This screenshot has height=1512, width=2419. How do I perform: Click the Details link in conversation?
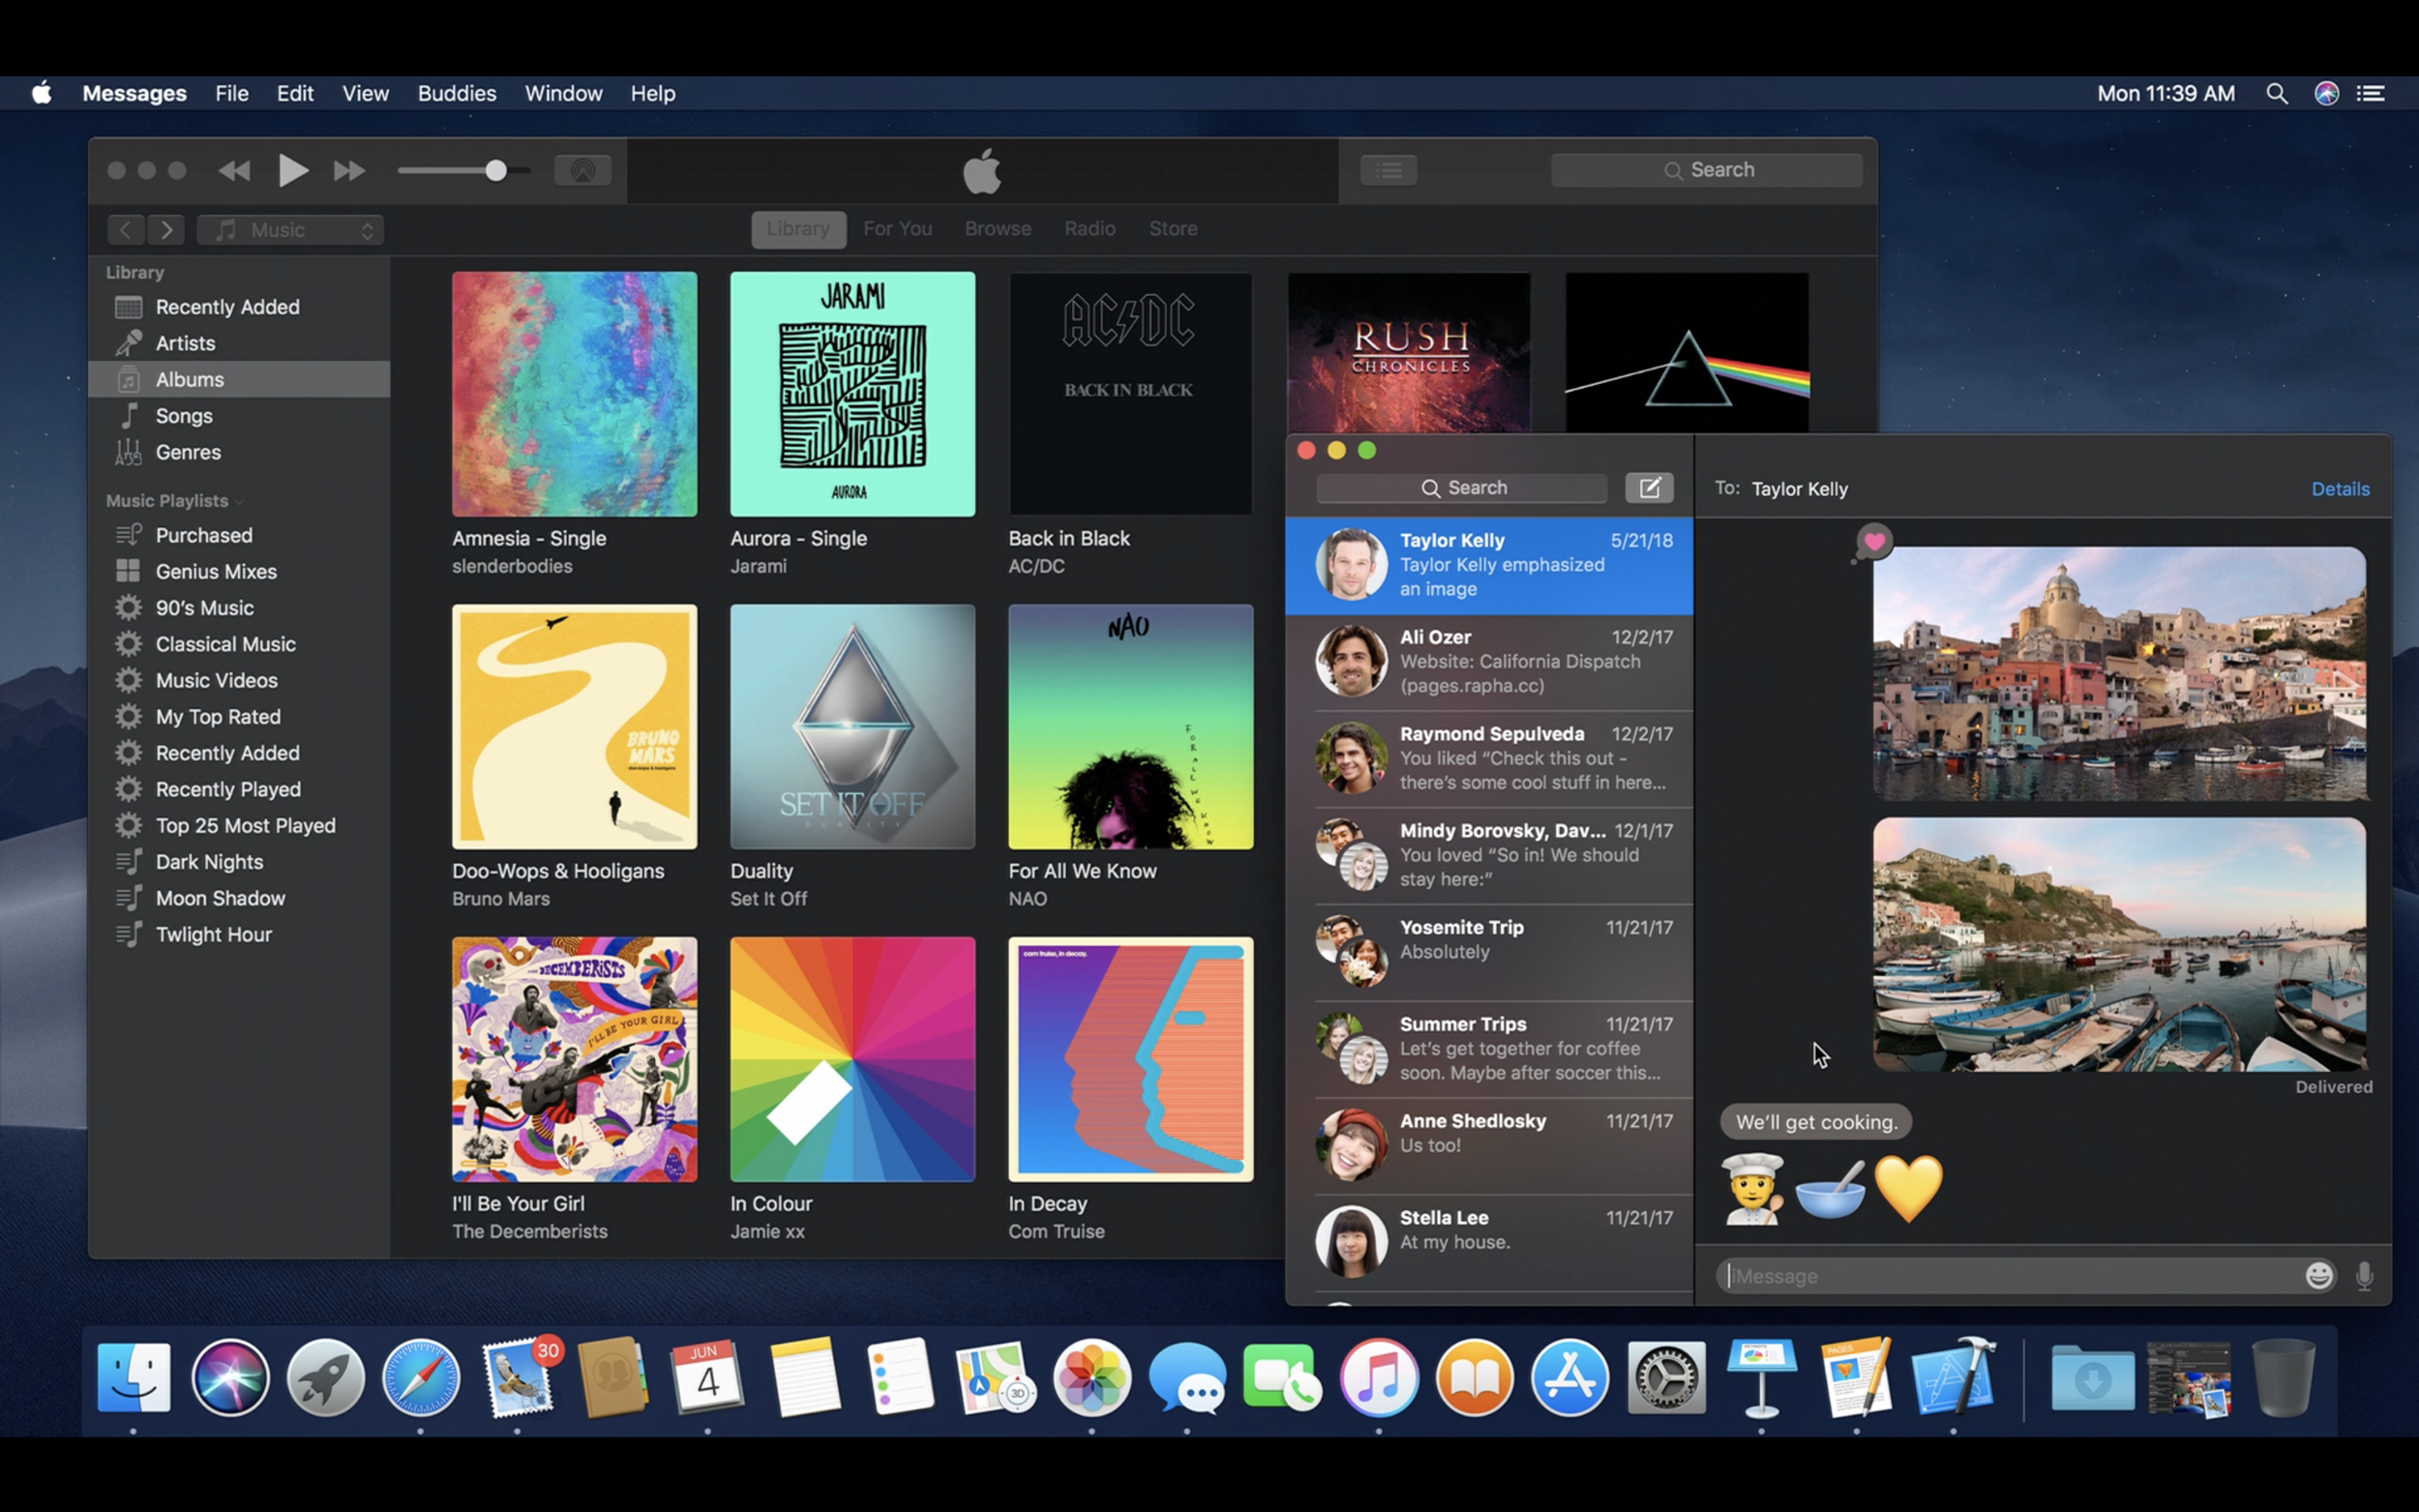pos(2339,489)
